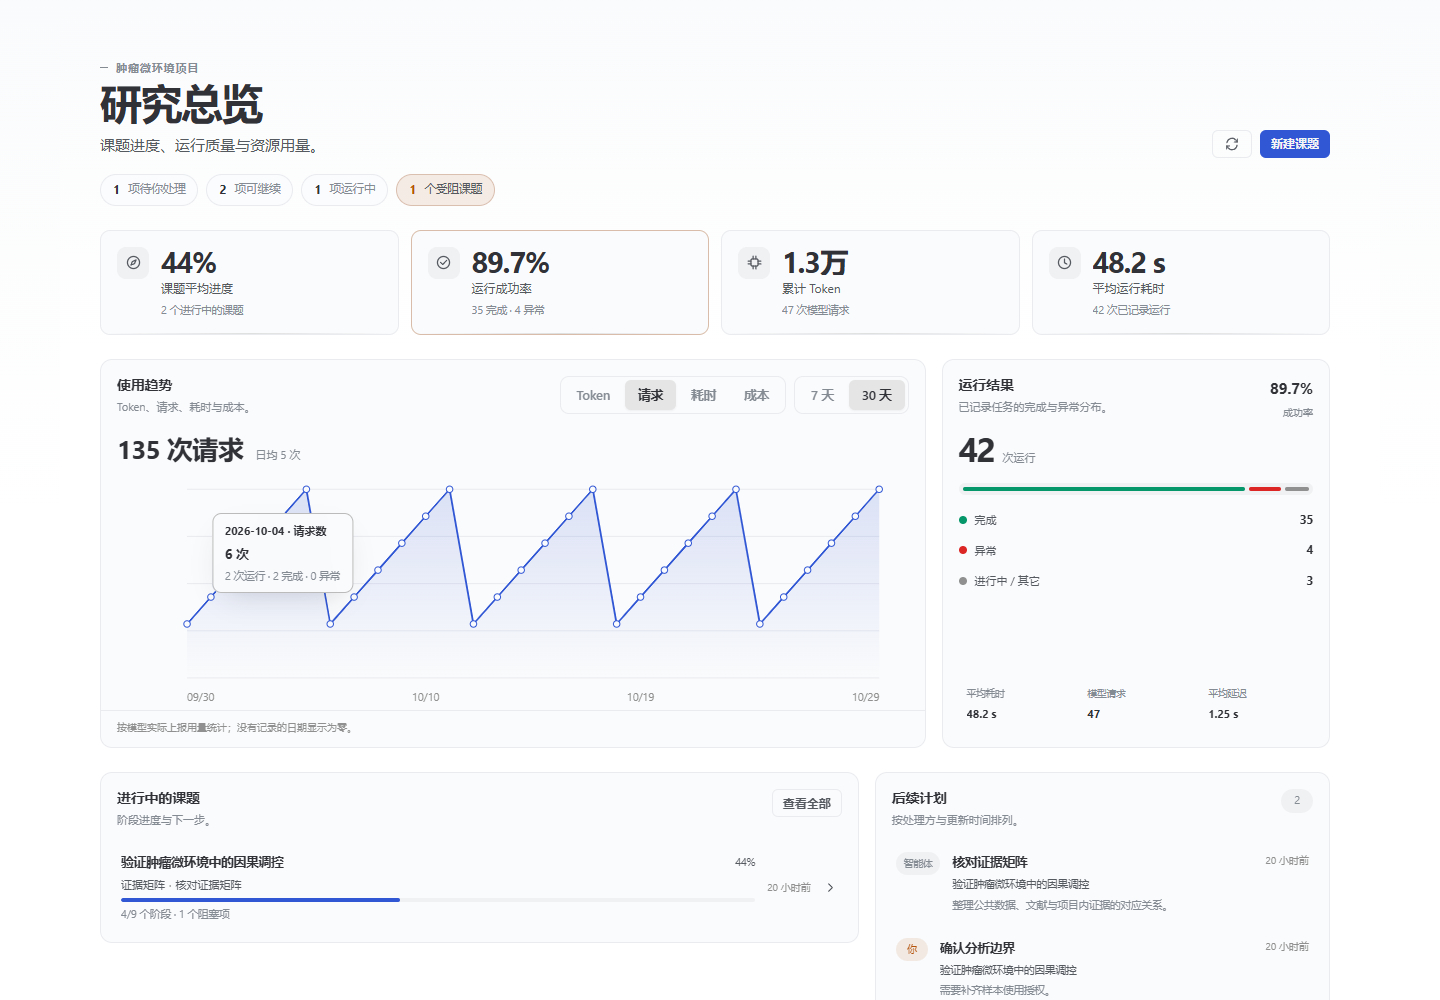Click the 智能体 badge beside 核对证据矩阵
The width and height of the screenshot is (1440, 1000).
click(917, 863)
